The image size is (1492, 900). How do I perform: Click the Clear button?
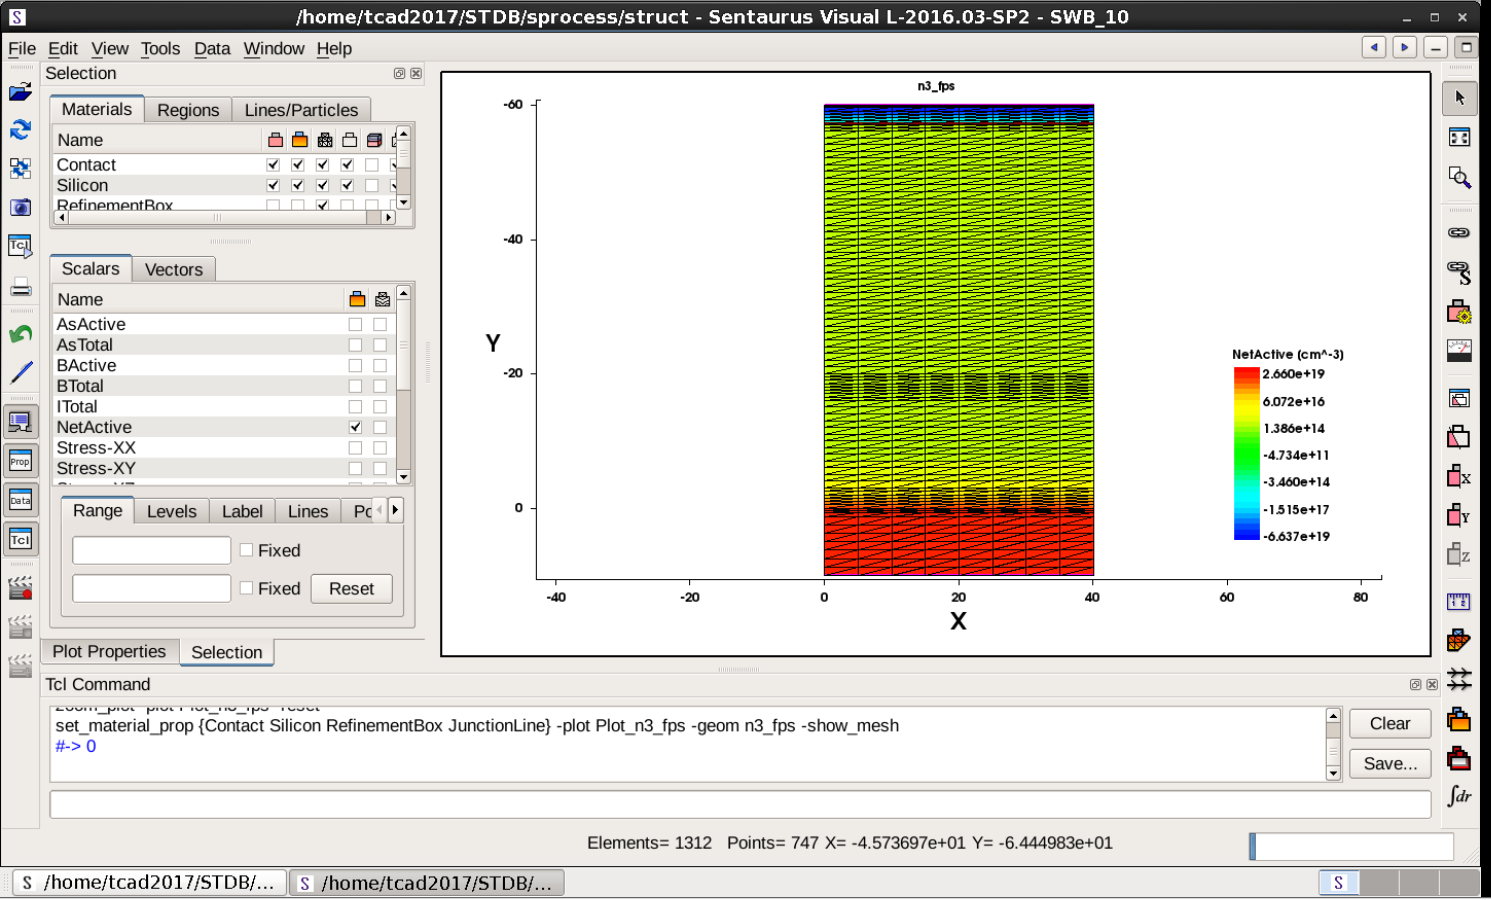point(1390,723)
